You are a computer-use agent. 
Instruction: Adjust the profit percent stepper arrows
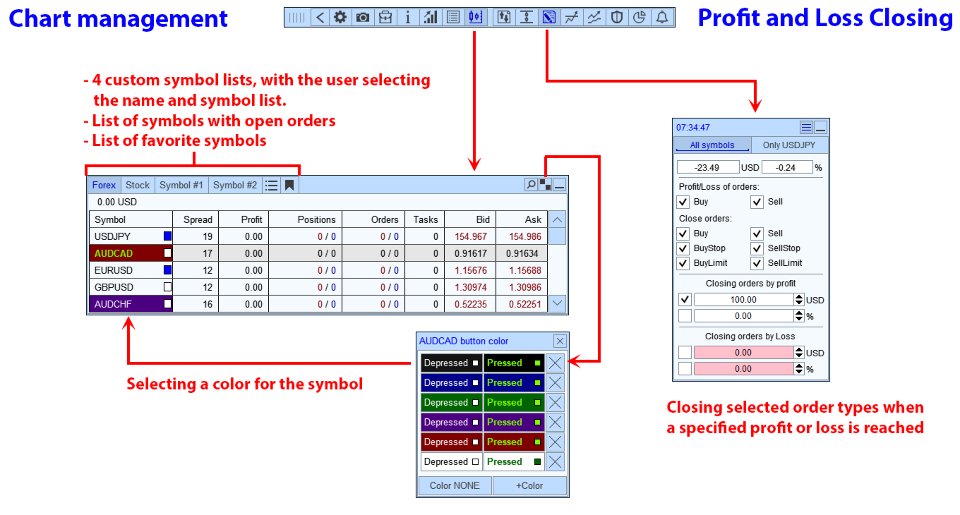coord(799,316)
